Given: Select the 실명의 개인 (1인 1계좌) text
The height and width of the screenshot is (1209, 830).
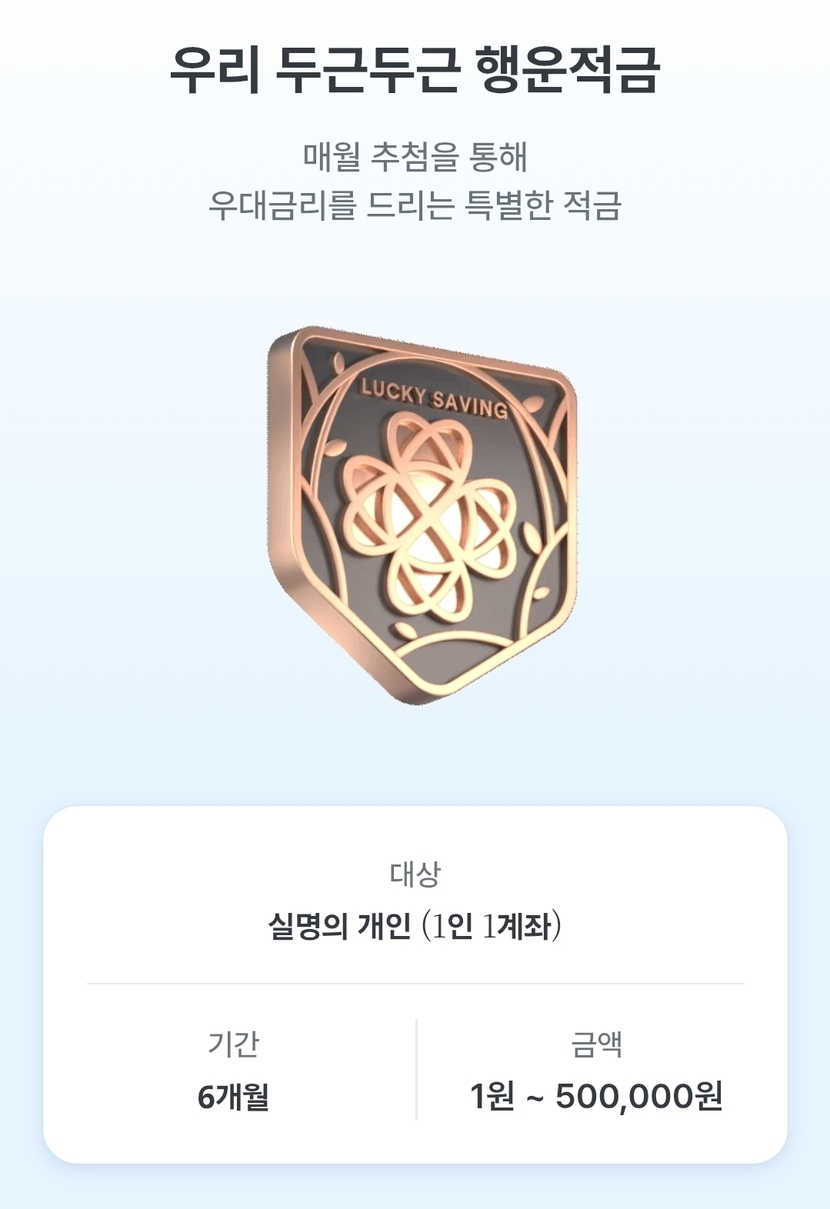Looking at the screenshot, I should point(415,927).
